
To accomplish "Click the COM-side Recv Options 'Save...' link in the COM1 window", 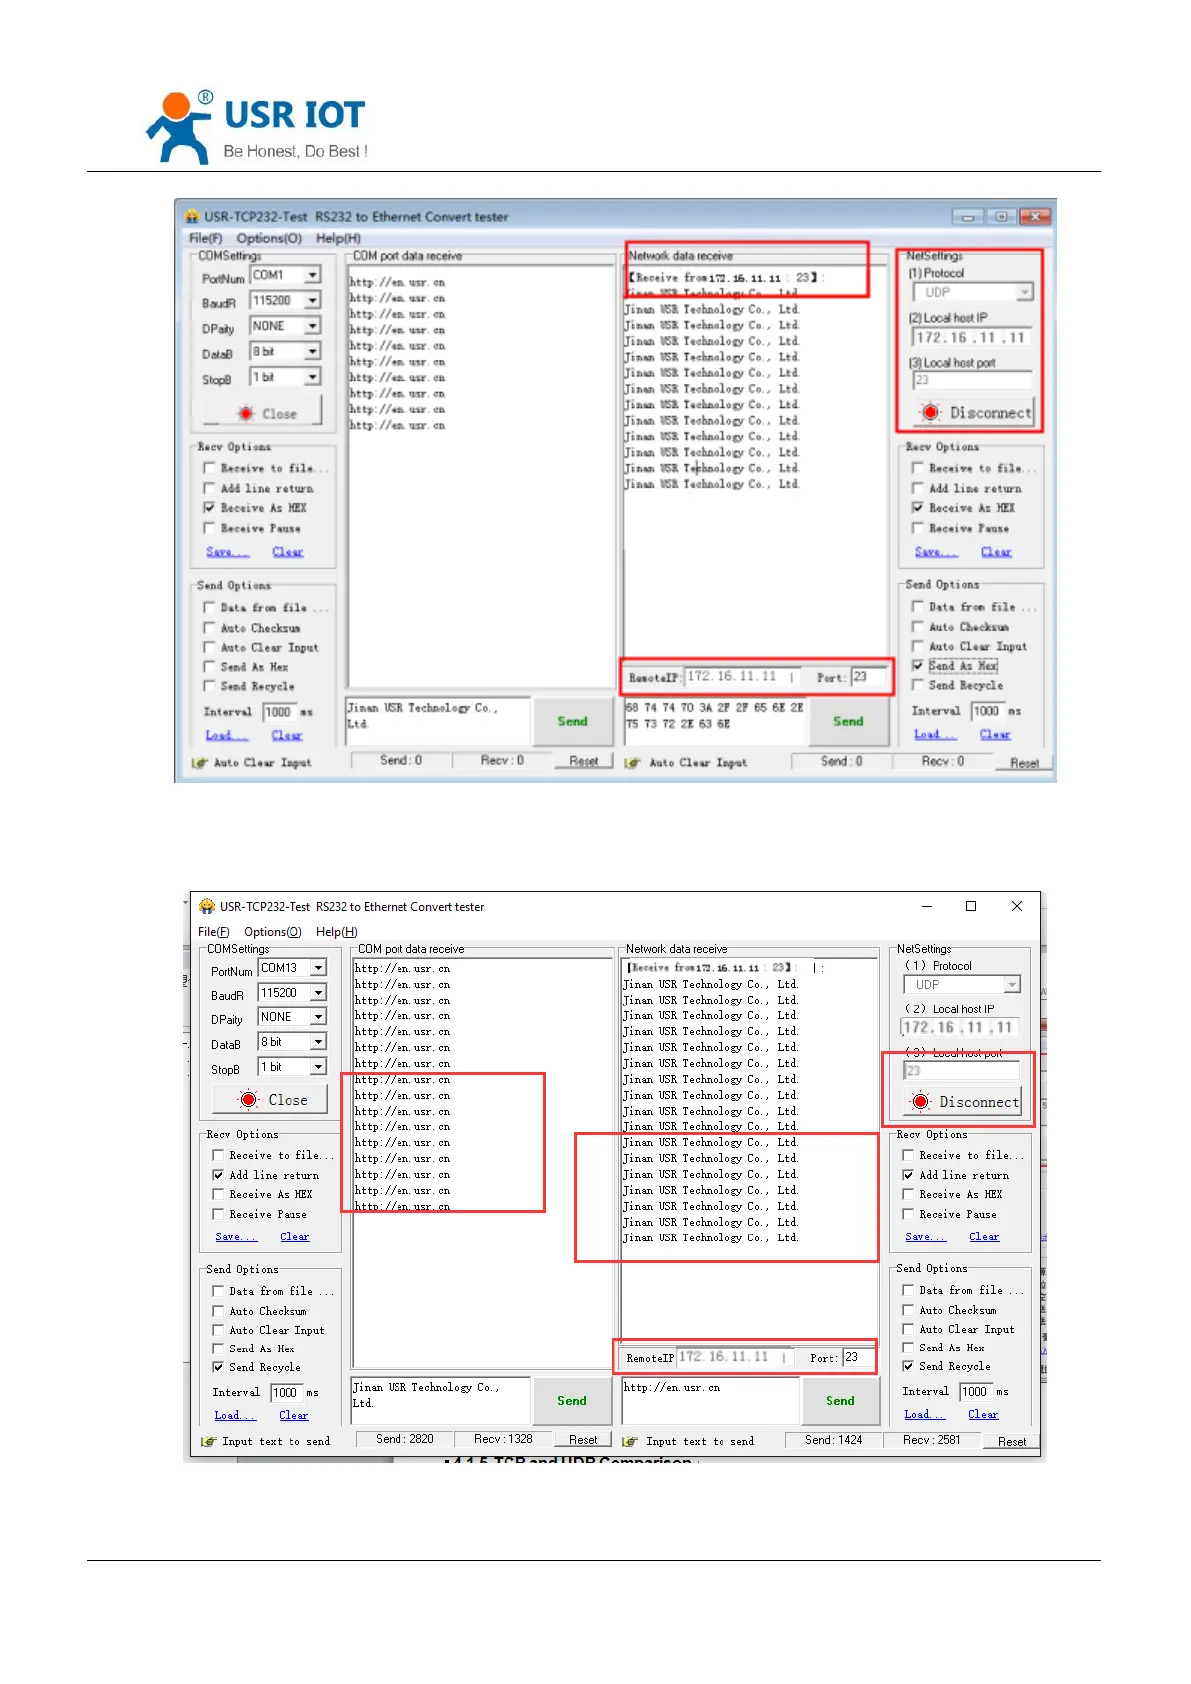I will (226, 552).
